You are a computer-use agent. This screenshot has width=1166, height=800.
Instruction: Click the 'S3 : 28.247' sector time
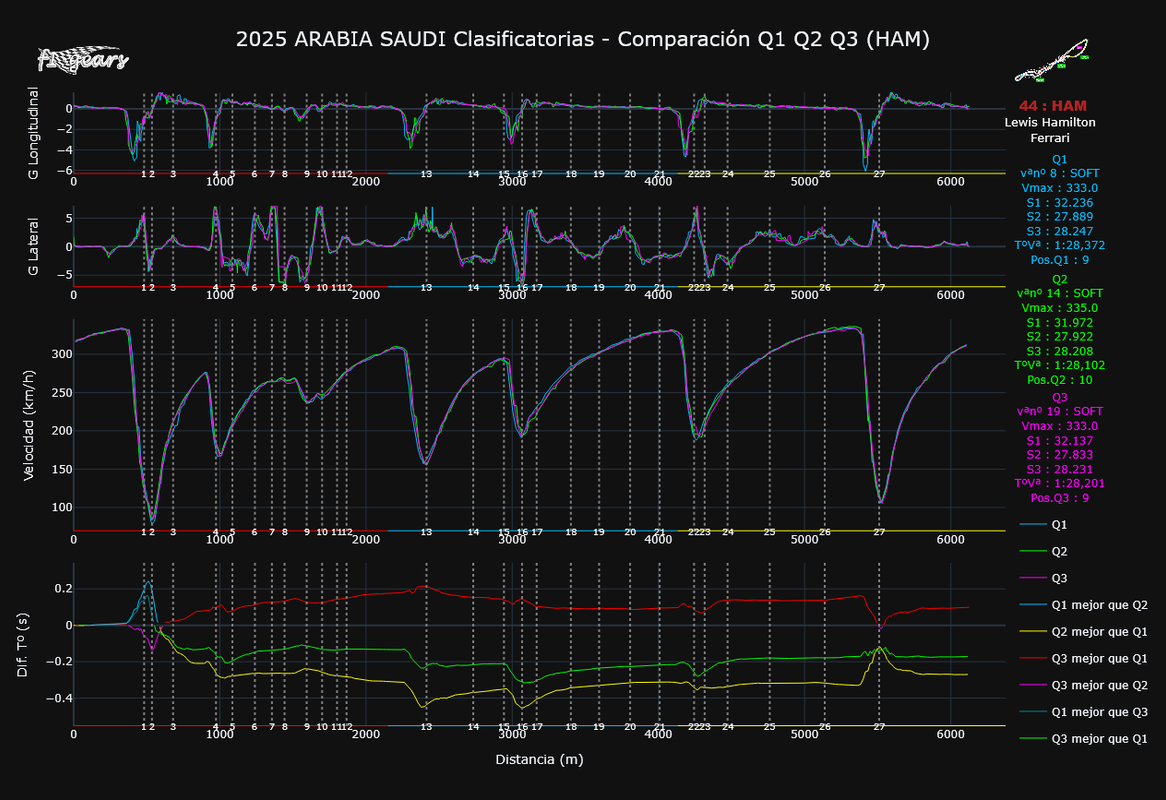click(1060, 231)
